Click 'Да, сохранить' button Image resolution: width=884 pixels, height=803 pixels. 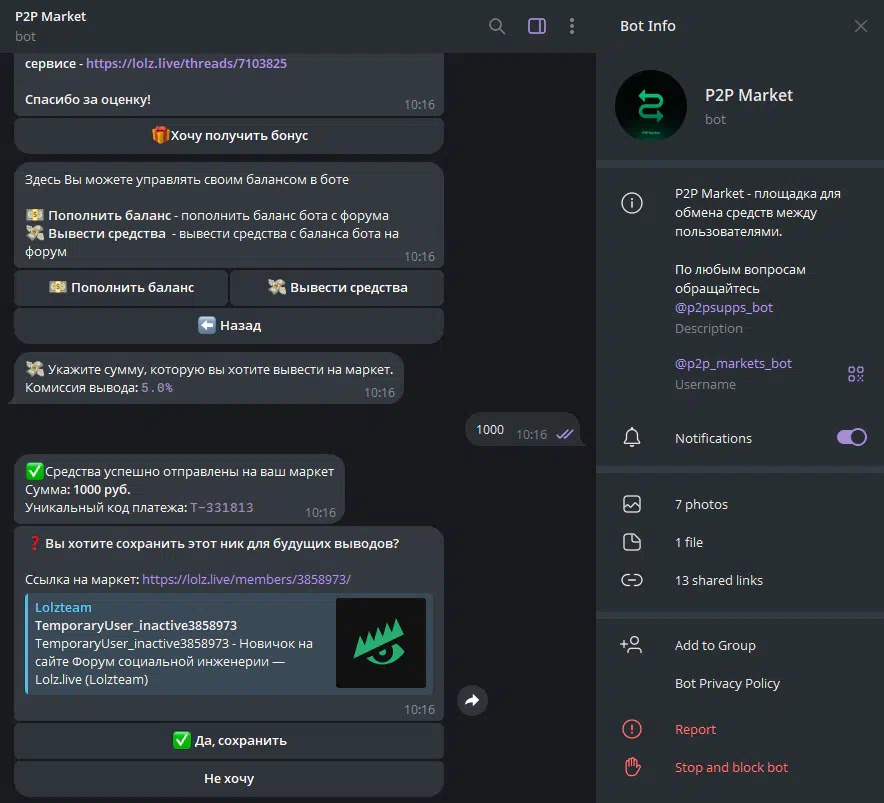[229, 740]
